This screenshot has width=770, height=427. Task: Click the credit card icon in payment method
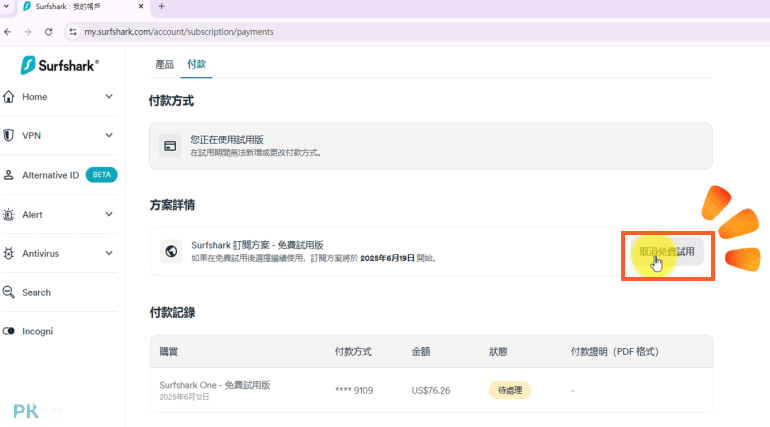[x=170, y=146]
